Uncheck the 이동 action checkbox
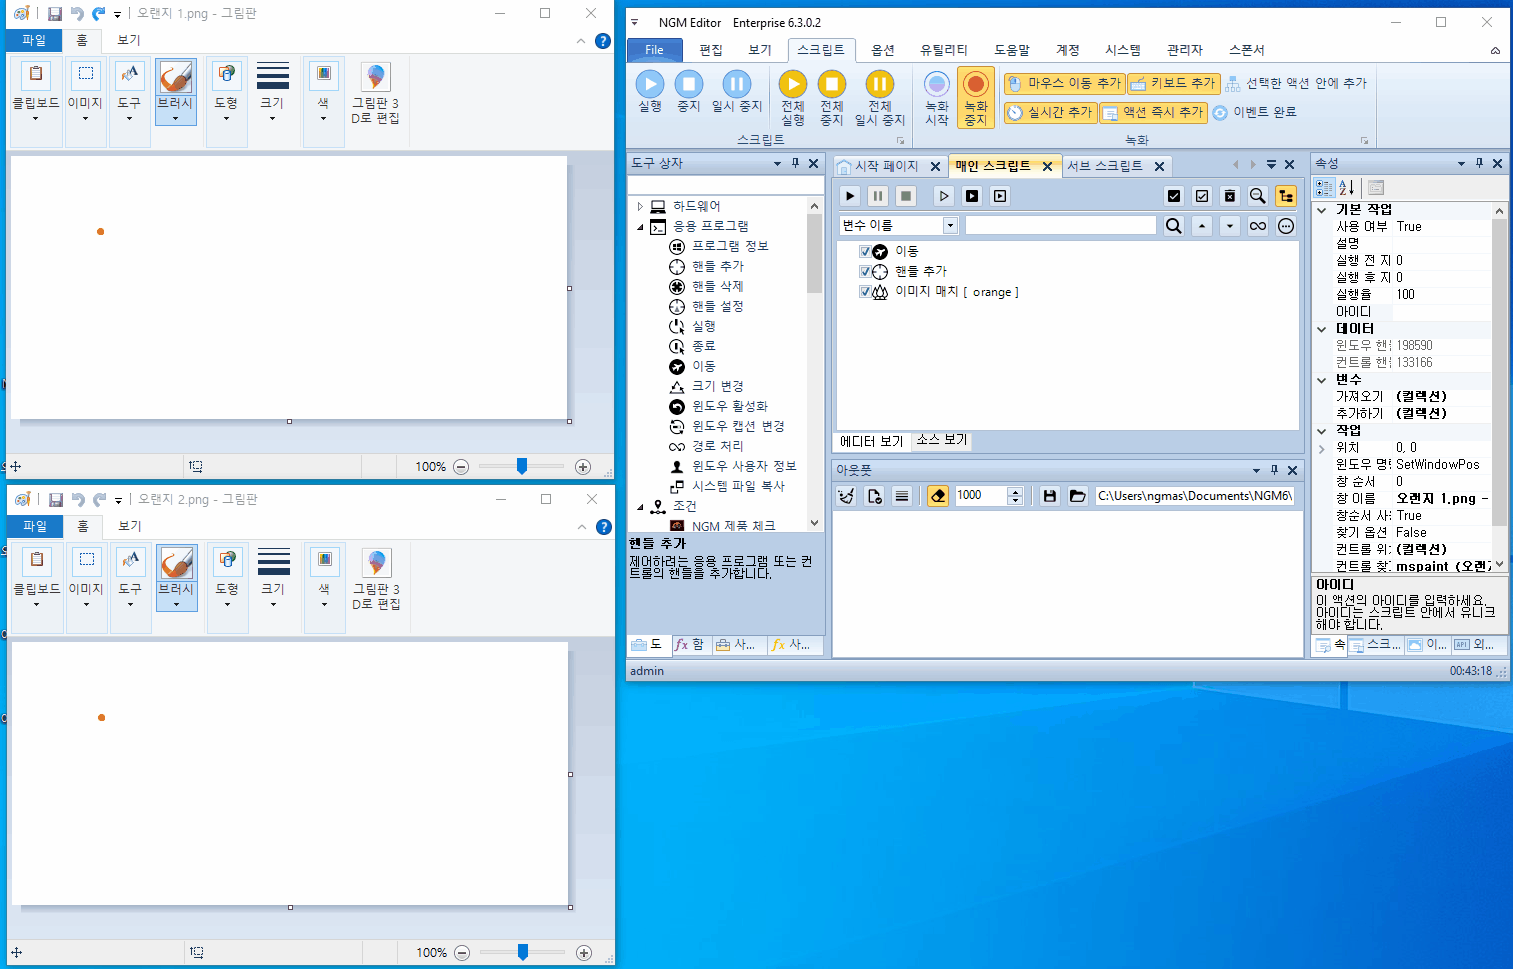 click(865, 252)
